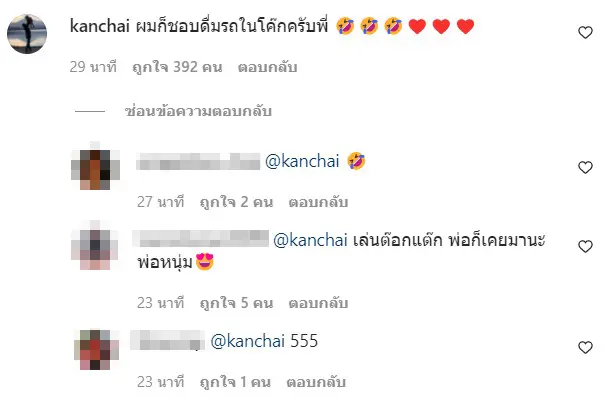Viewport: 605px width, 407px height.
Task: View the 392 people who liked comment
Action: [177, 67]
